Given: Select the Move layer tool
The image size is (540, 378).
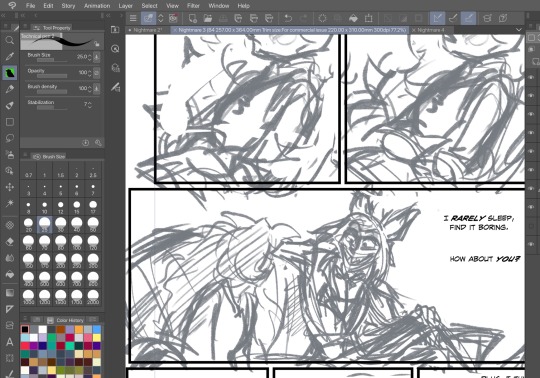Looking at the screenshot, I should pyautogui.click(x=10, y=187).
